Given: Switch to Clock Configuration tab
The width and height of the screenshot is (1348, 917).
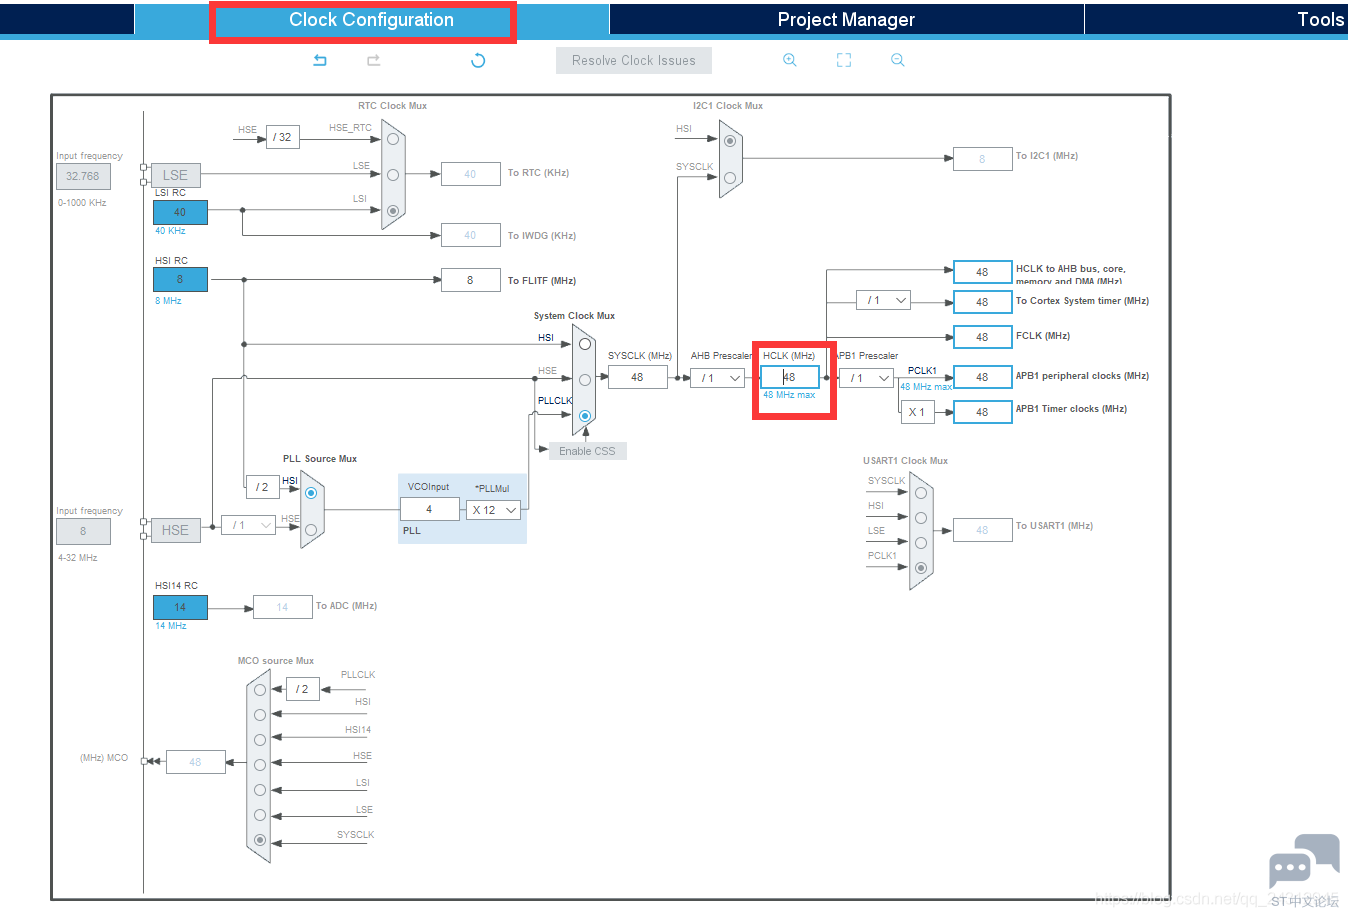Looking at the screenshot, I should pos(371,20).
